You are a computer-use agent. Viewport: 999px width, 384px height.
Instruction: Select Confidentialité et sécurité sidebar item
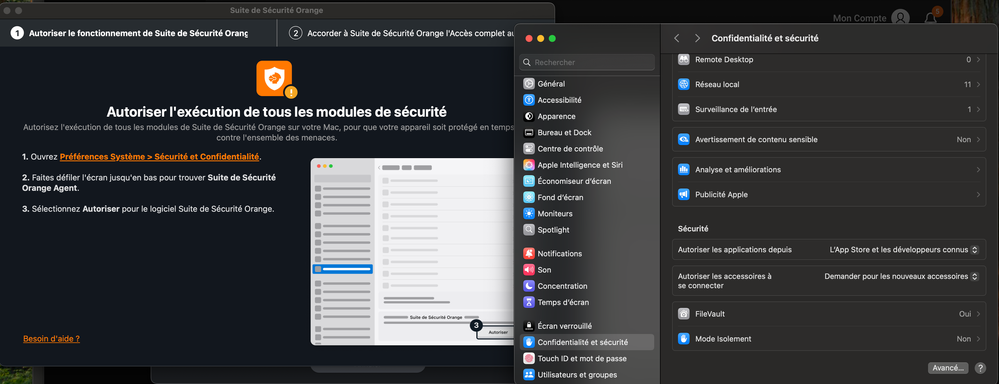pyautogui.click(x=587, y=342)
